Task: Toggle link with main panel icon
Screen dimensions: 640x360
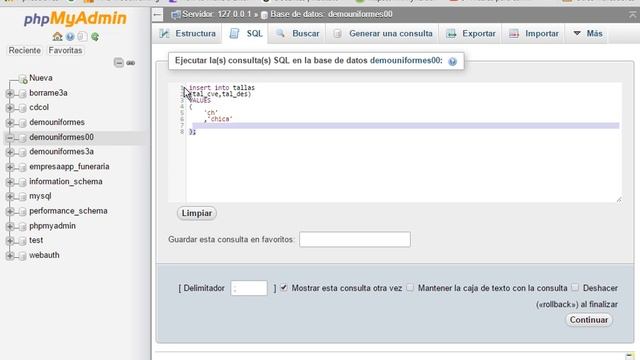Action: pyautogui.click(x=131, y=63)
